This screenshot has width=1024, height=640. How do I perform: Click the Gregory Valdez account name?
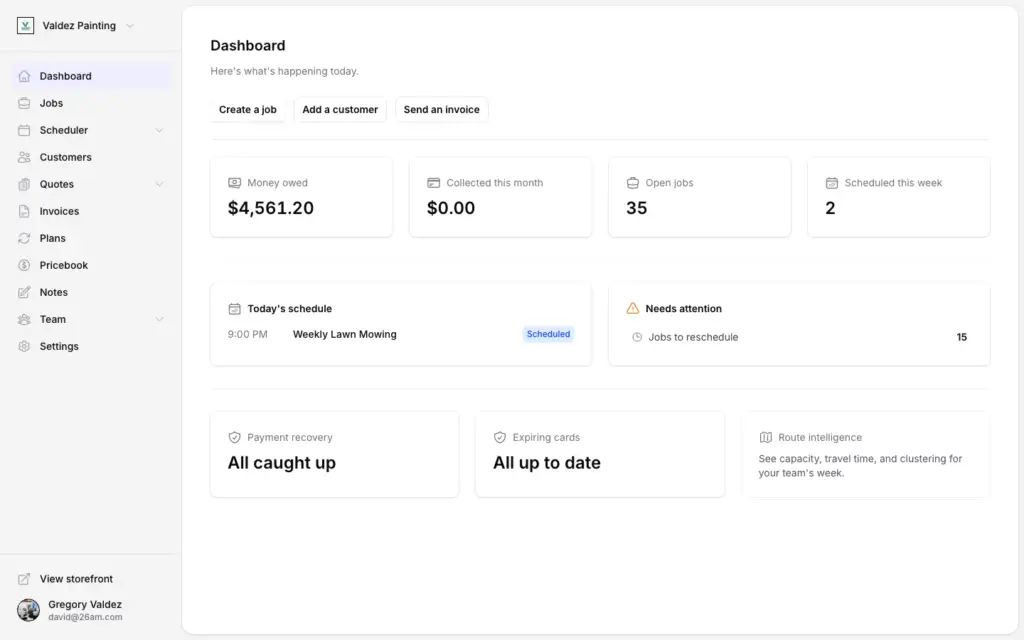point(85,605)
